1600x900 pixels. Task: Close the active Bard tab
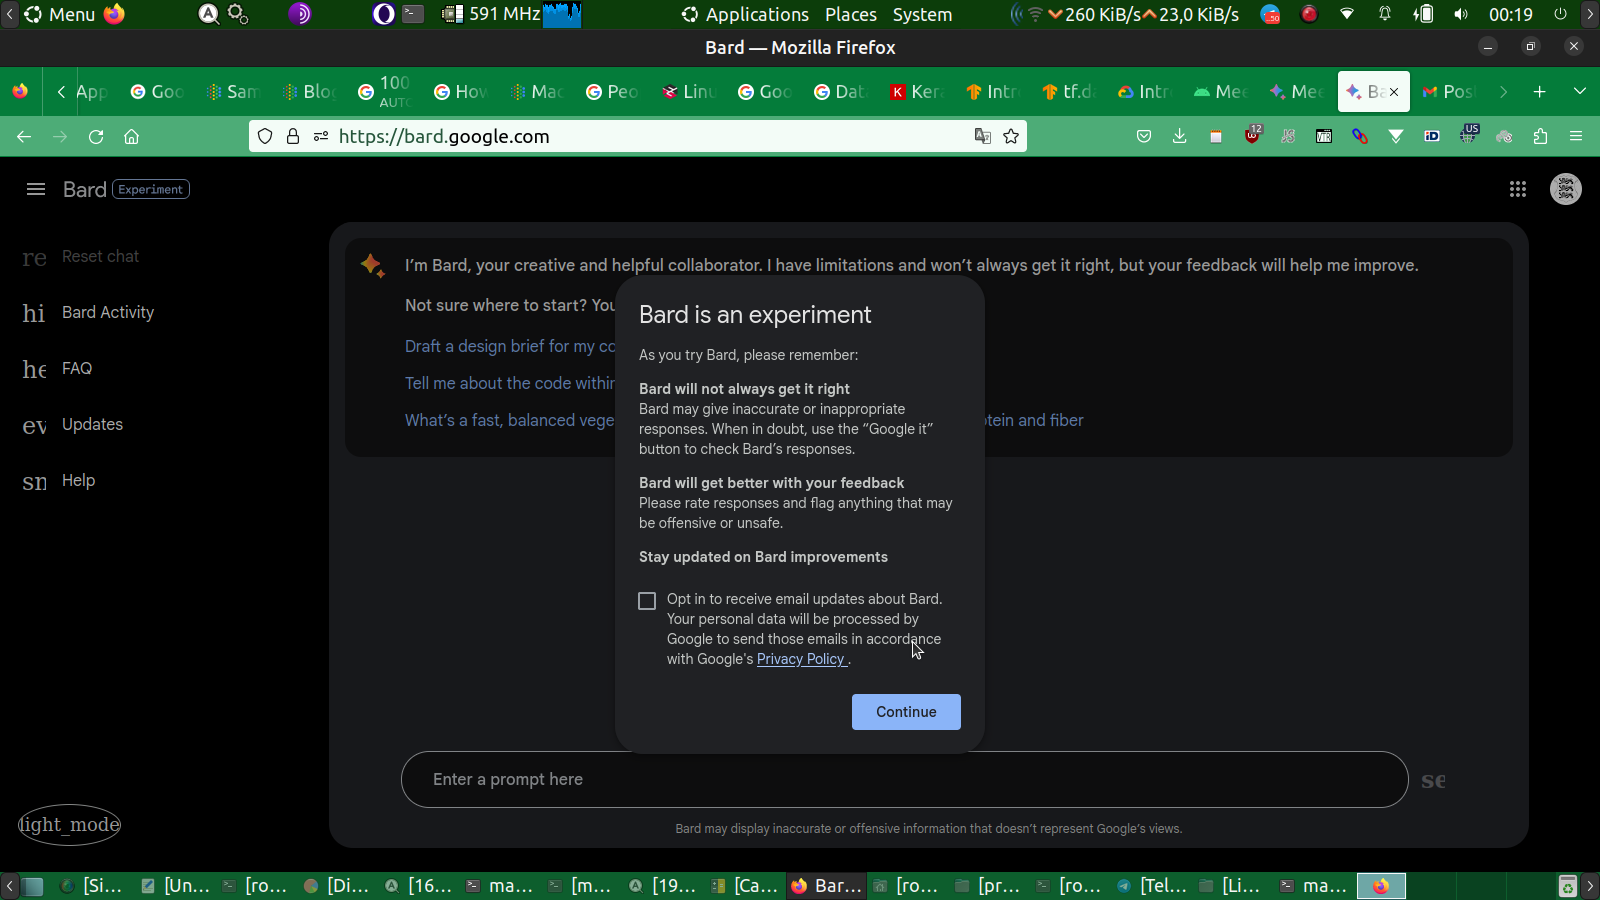pos(1394,92)
